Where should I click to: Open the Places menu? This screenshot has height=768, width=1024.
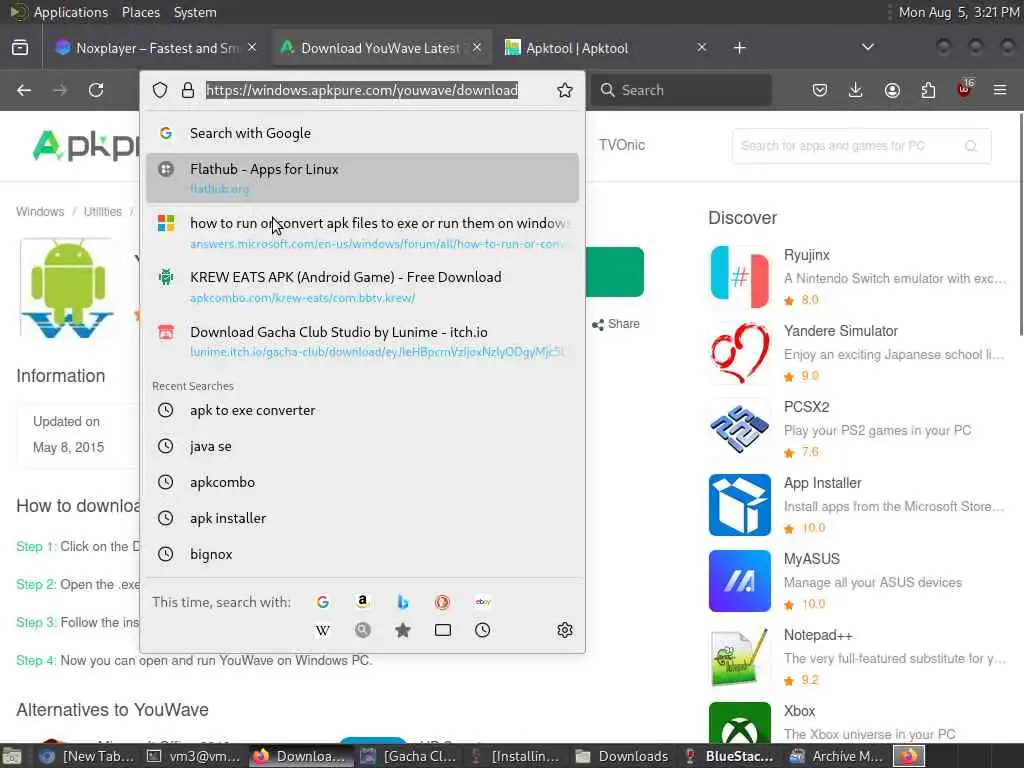click(x=141, y=12)
